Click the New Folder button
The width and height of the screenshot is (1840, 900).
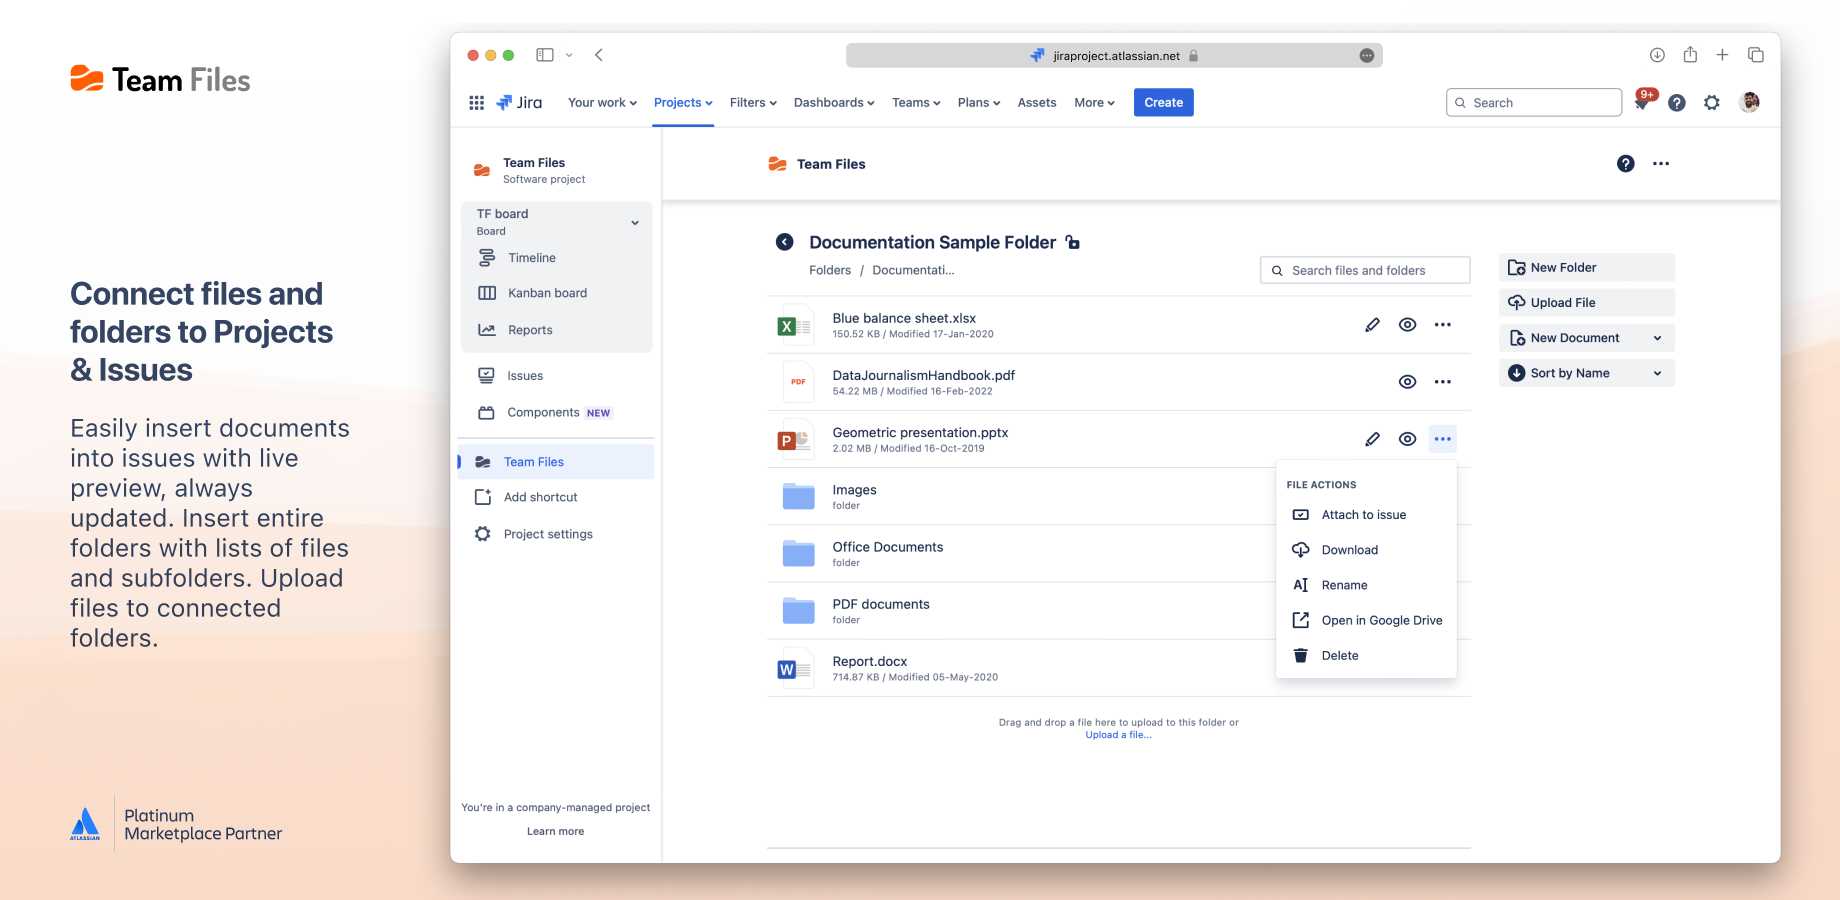click(x=1586, y=268)
